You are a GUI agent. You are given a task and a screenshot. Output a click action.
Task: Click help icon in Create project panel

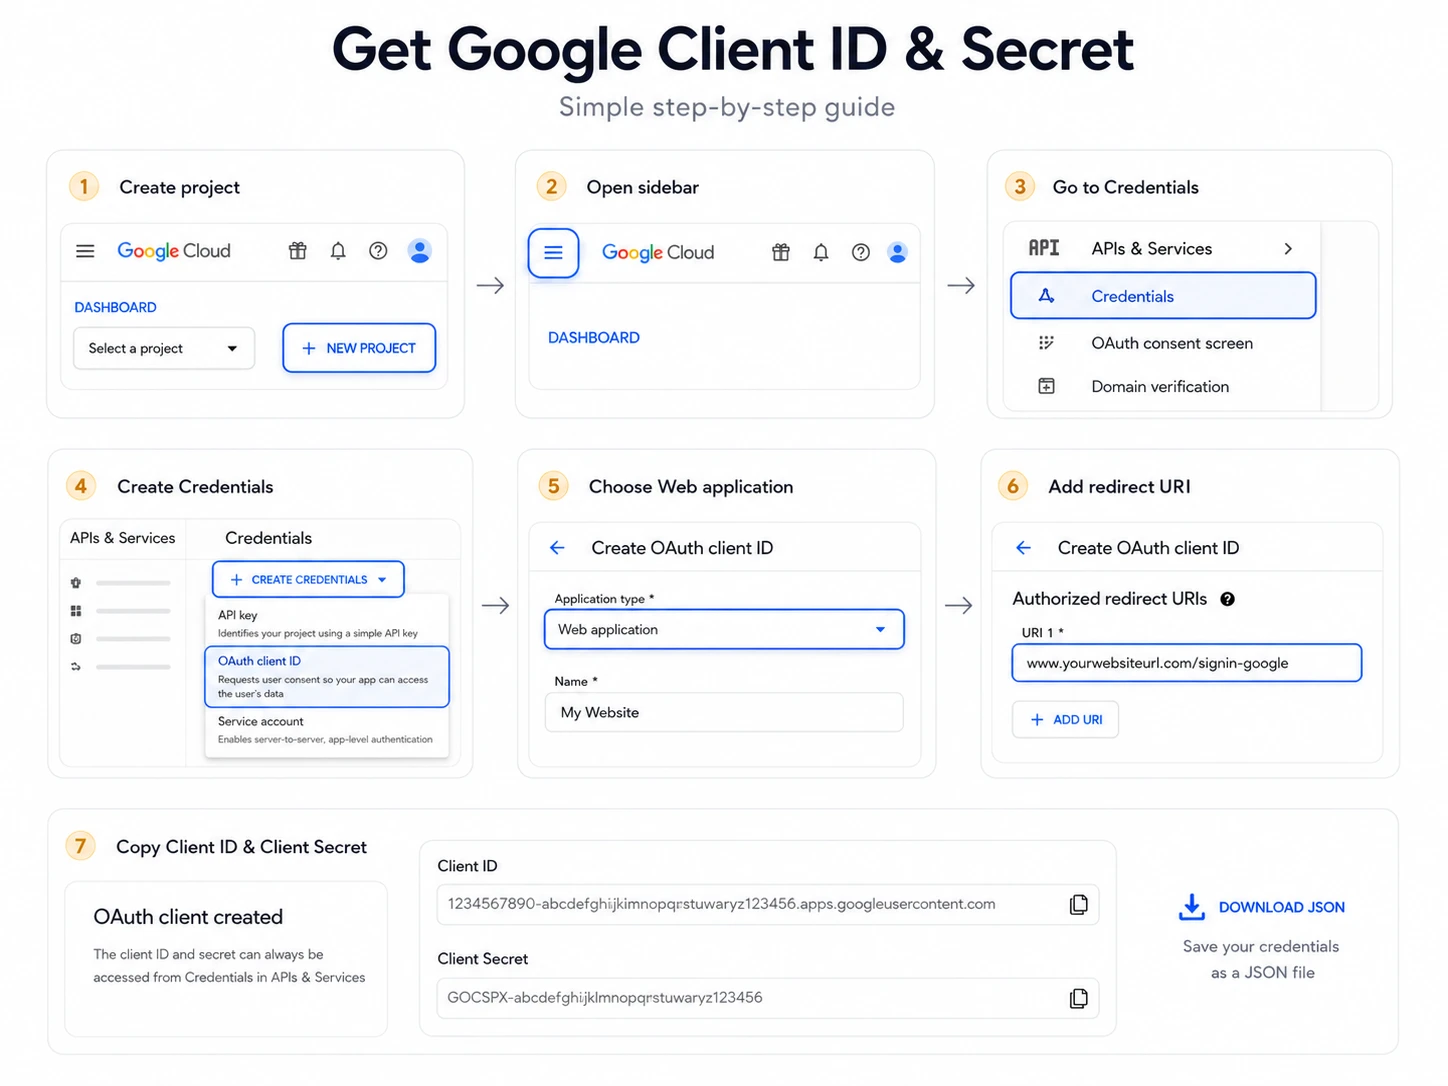tap(378, 251)
